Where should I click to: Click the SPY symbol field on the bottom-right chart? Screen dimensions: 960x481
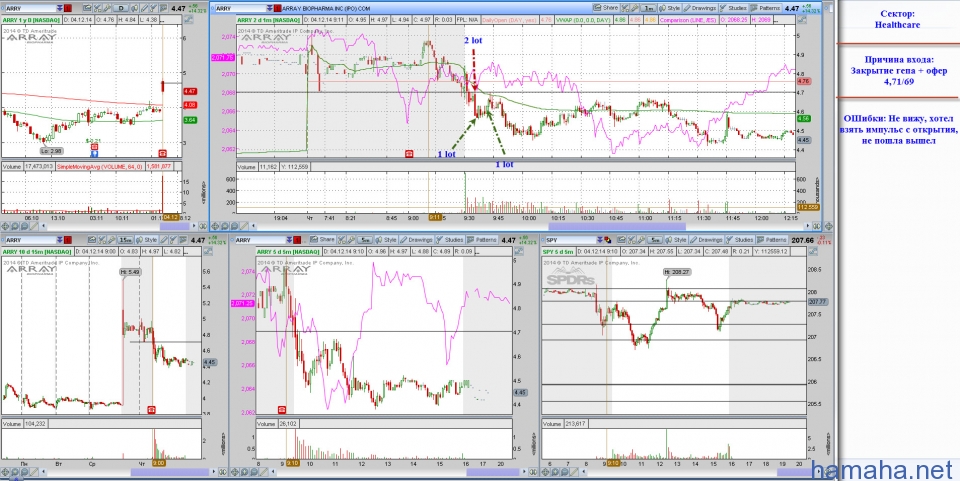click(x=571, y=240)
